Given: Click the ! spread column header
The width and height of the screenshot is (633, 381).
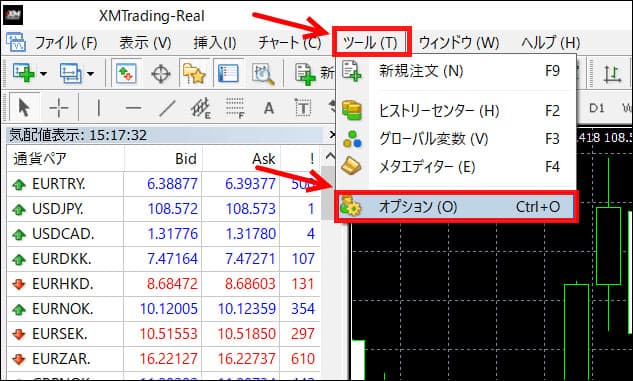Looking at the screenshot, I should tap(300, 159).
